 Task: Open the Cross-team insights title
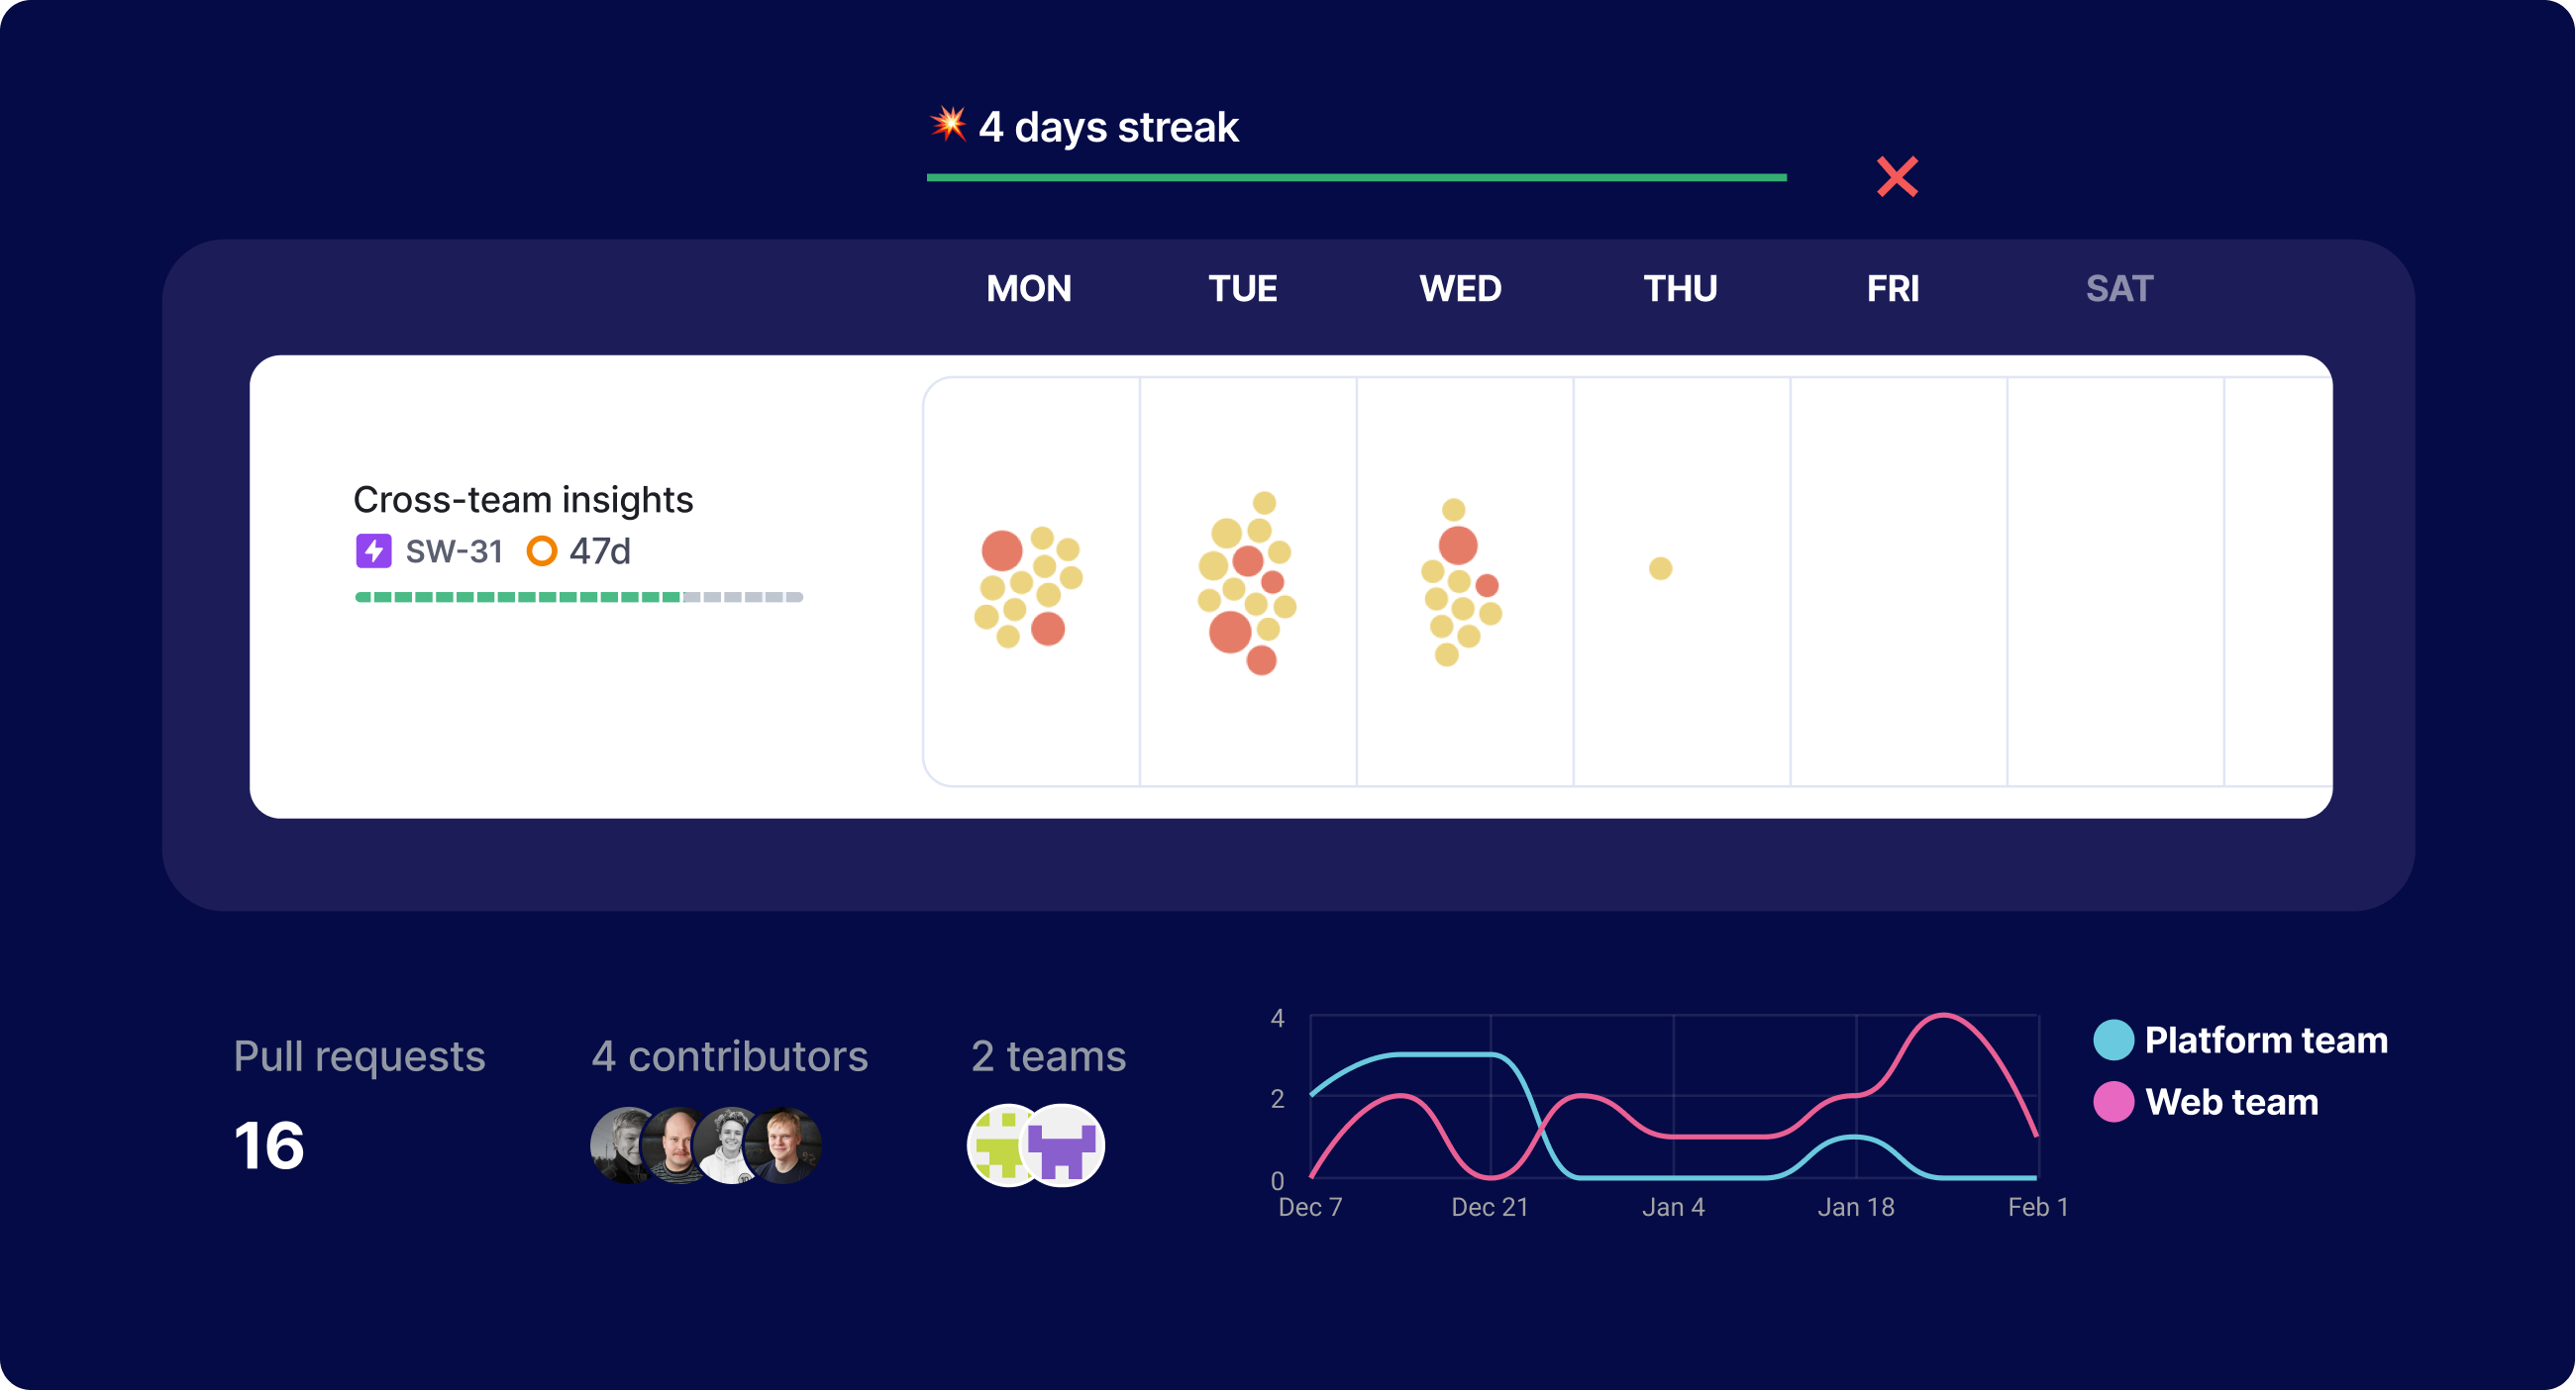tap(523, 499)
